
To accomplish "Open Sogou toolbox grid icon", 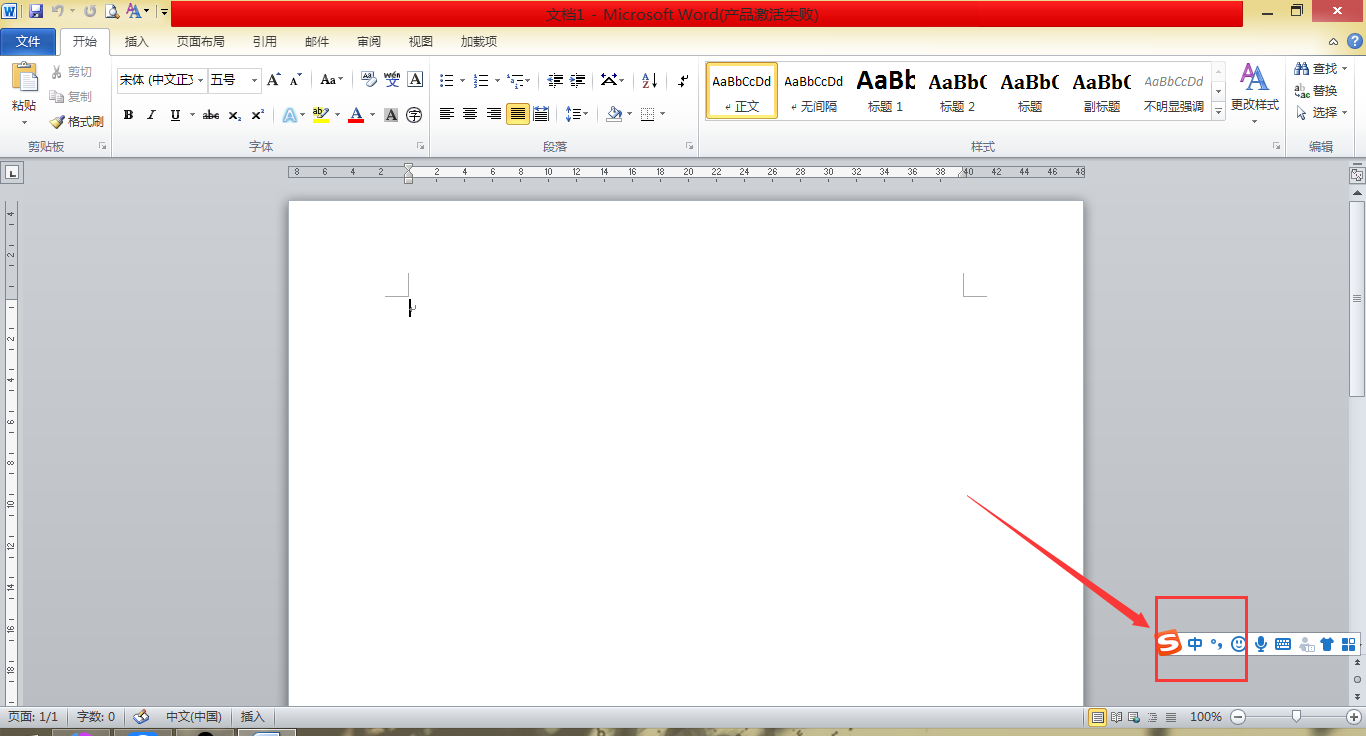I will coord(1348,644).
